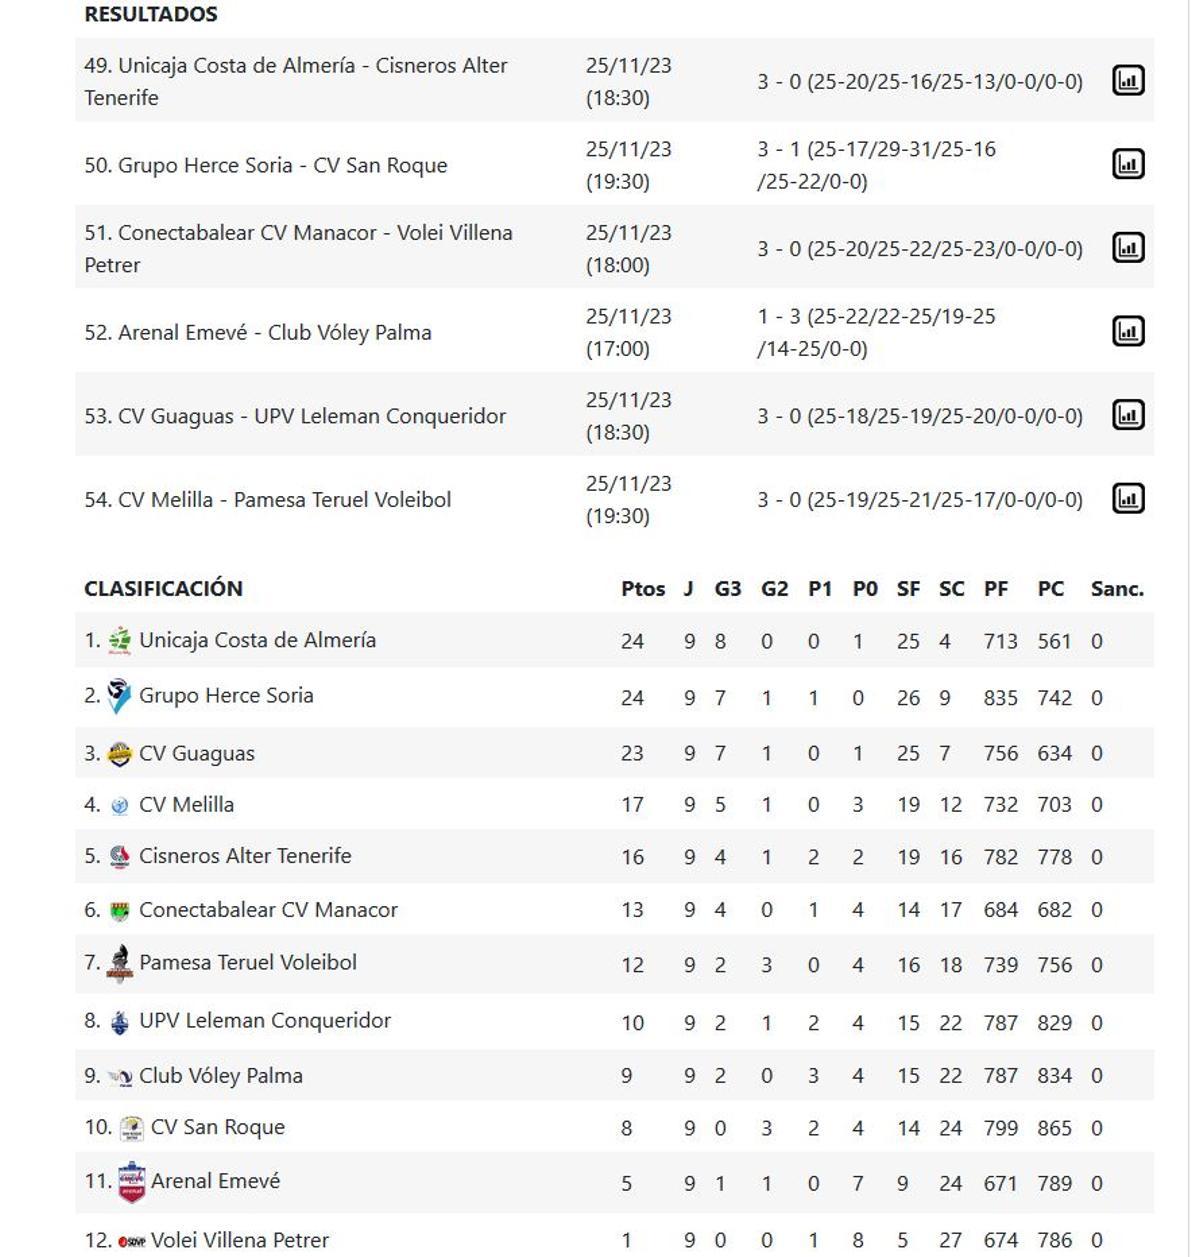Sort the table by the Ptos column

coord(643,588)
